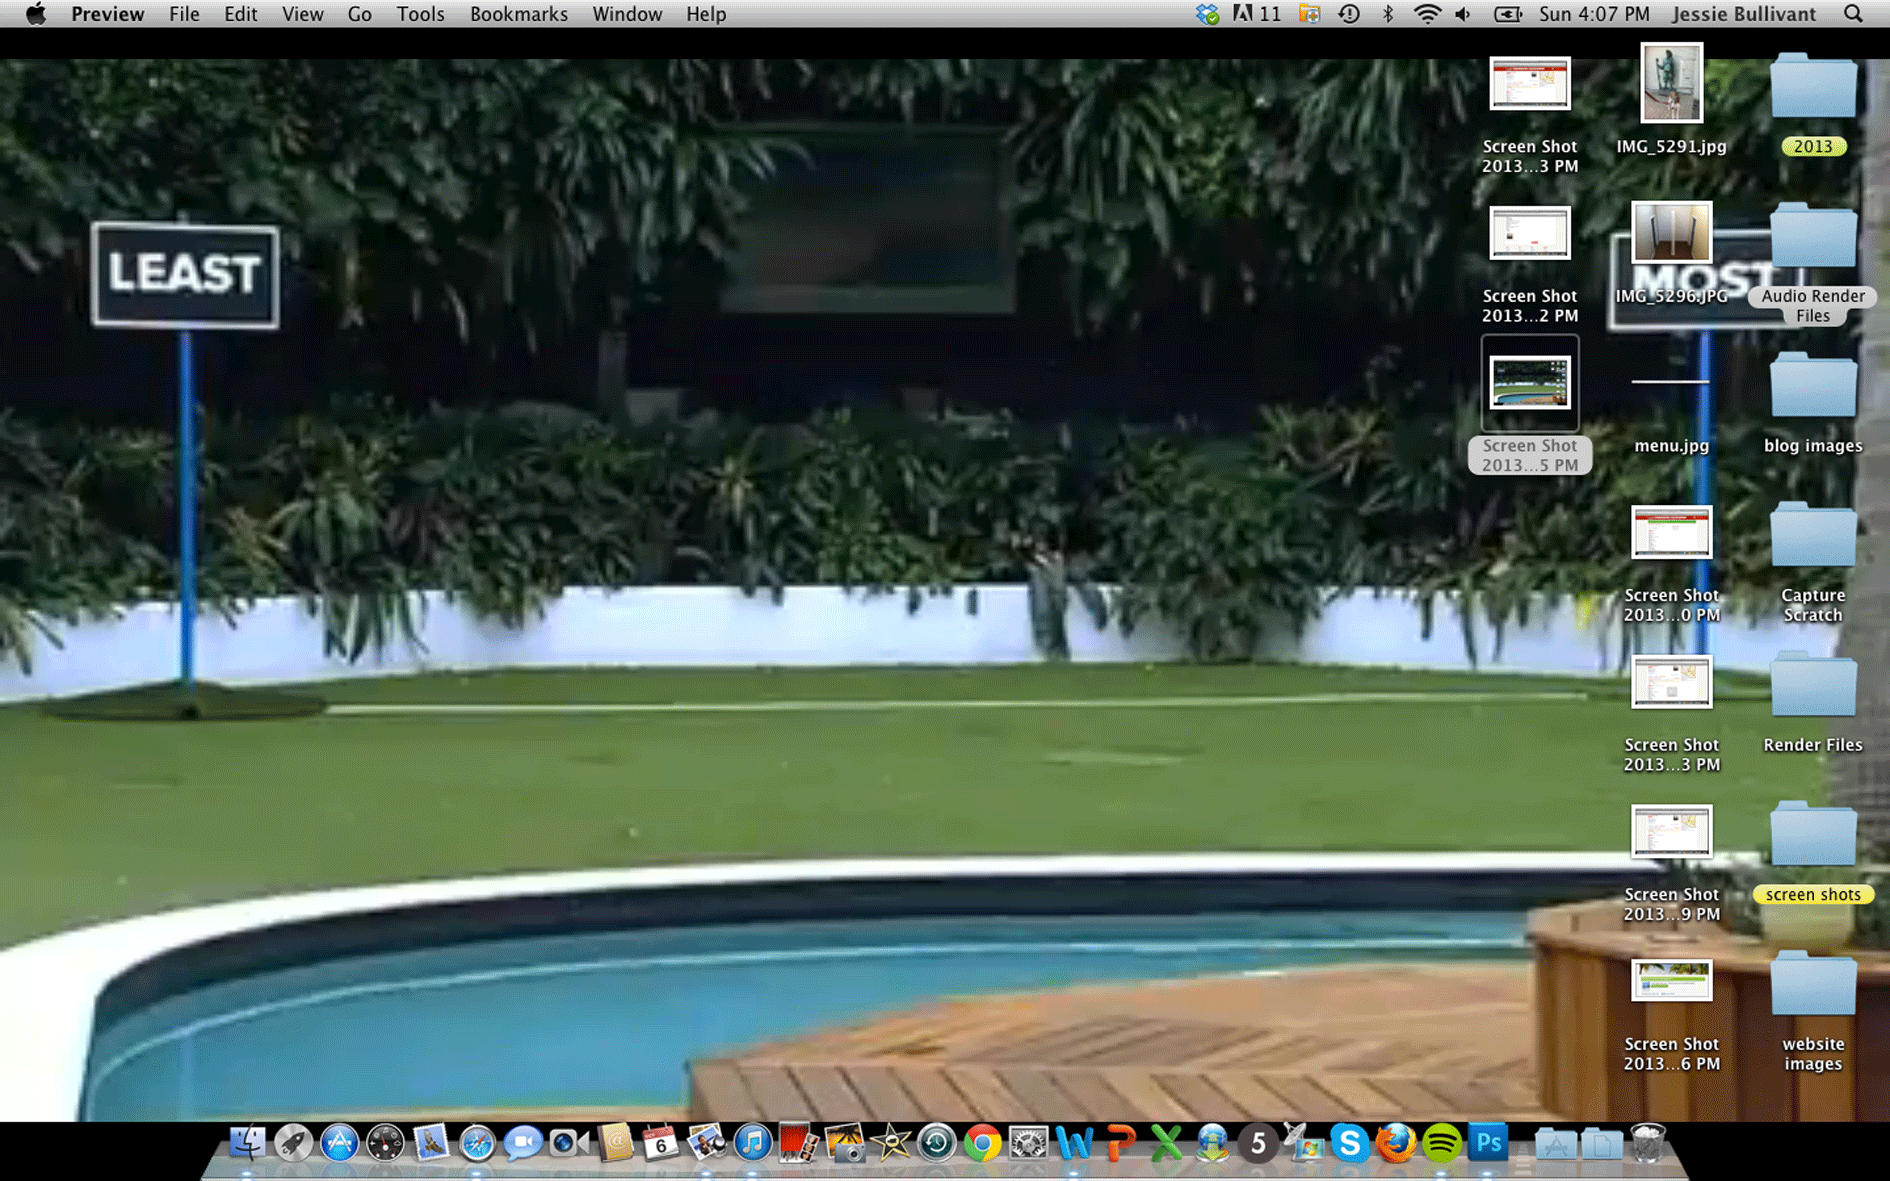This screenshot has width=1890, height=1181.
Task: Open Spotlight search magnifier
Action: (x=1853, y=14)
